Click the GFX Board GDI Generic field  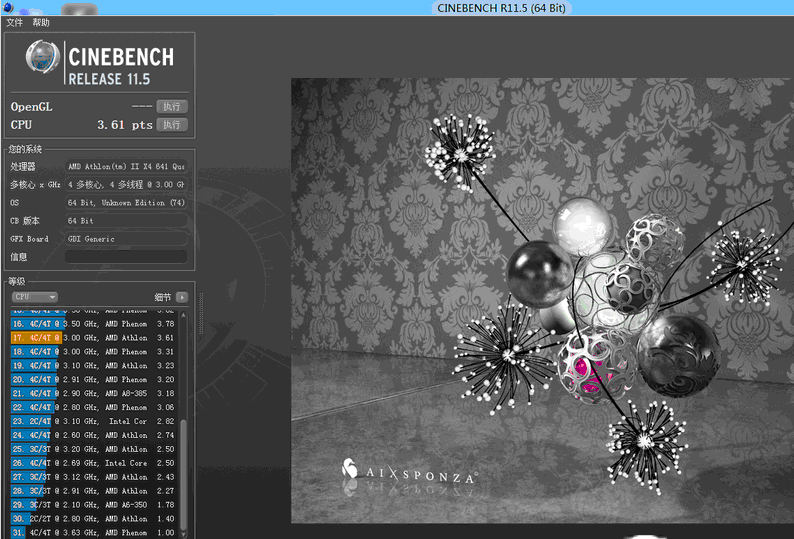click(x=126, y=239)
